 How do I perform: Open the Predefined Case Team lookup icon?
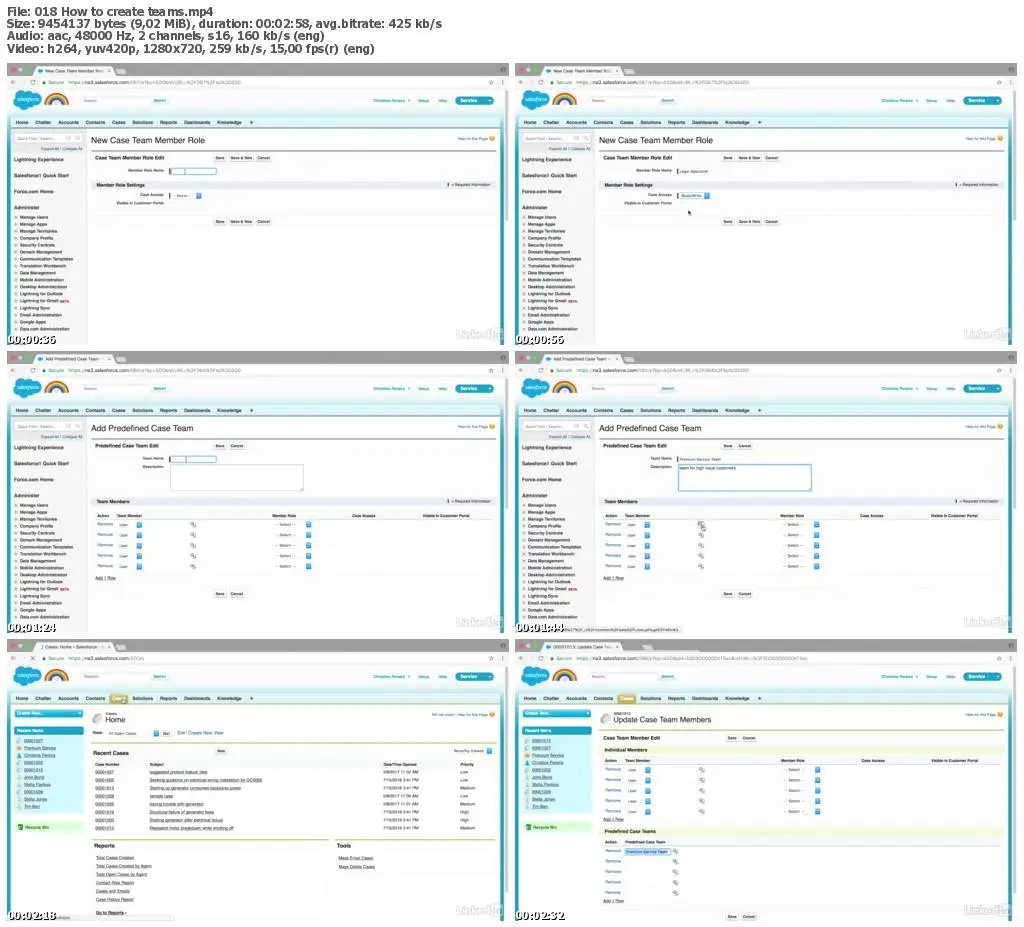click(x=677, y=851)
